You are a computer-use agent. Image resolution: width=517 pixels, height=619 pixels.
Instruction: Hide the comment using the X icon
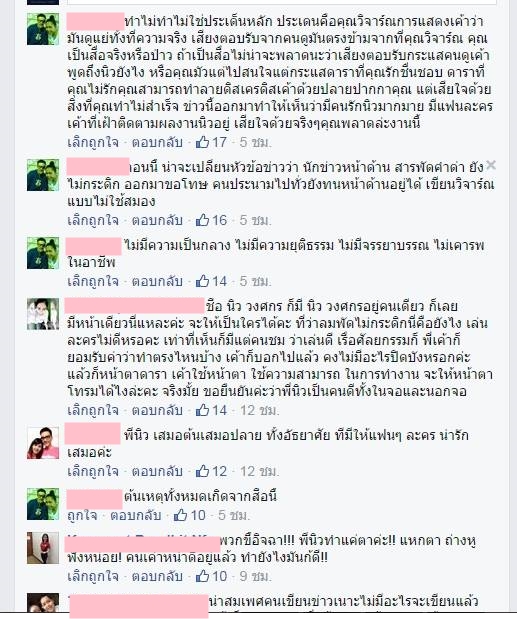tap(491, 165)
